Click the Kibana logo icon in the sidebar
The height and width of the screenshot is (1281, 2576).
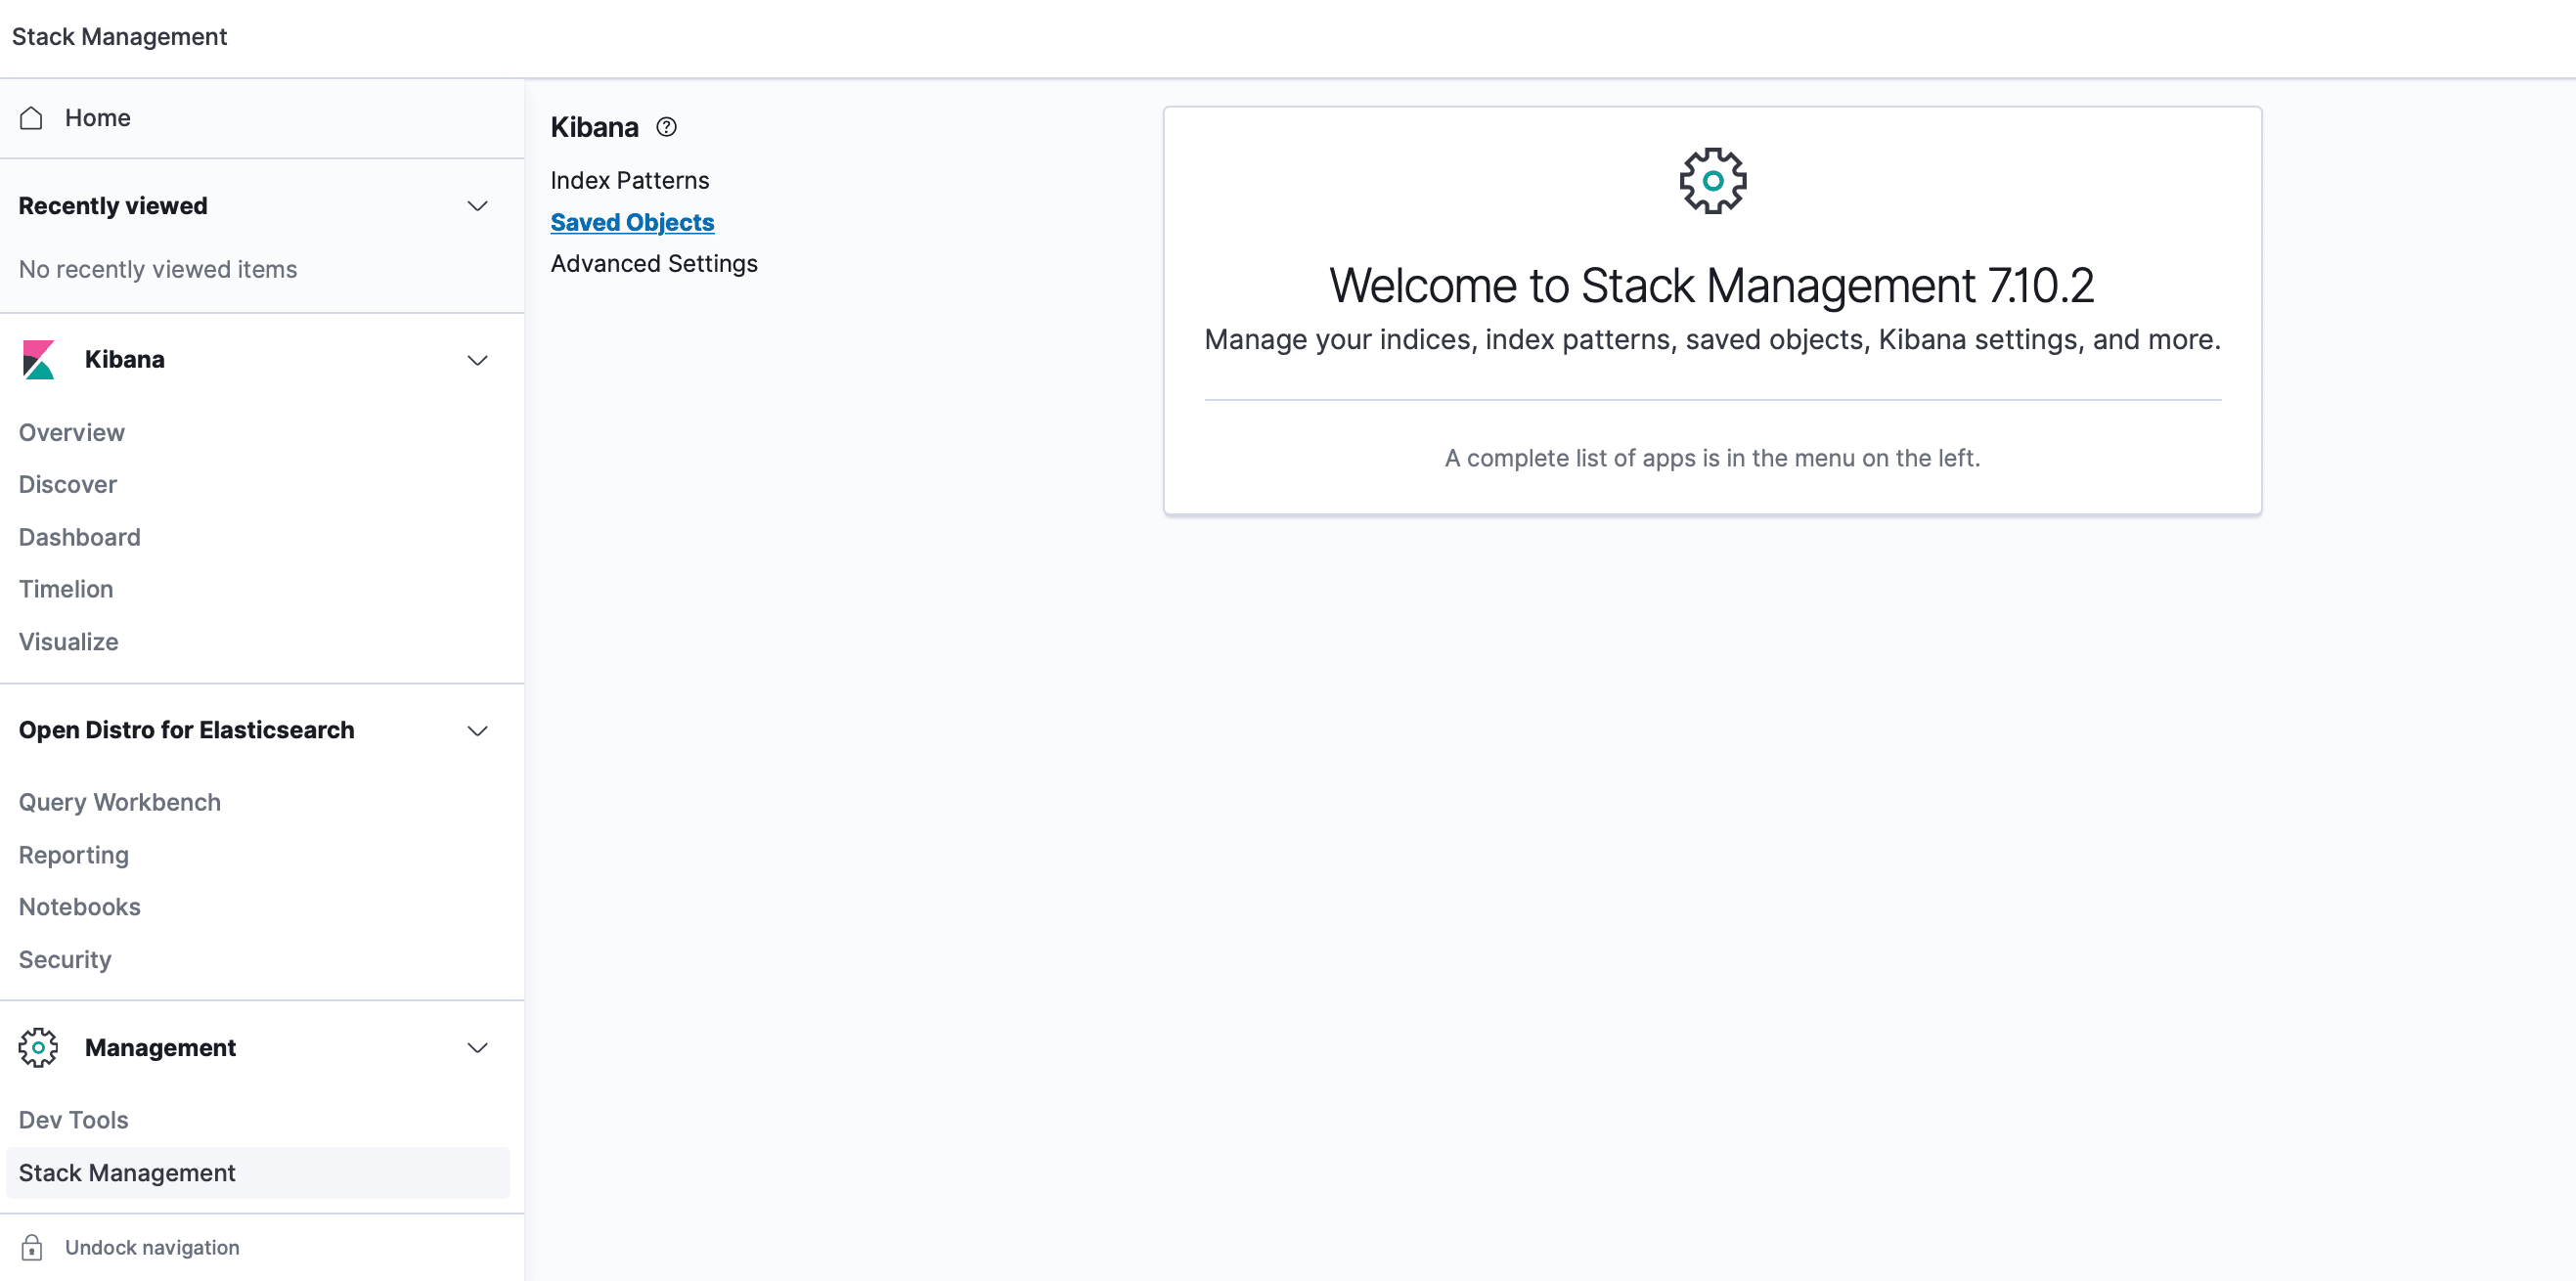tap(38, 359)
